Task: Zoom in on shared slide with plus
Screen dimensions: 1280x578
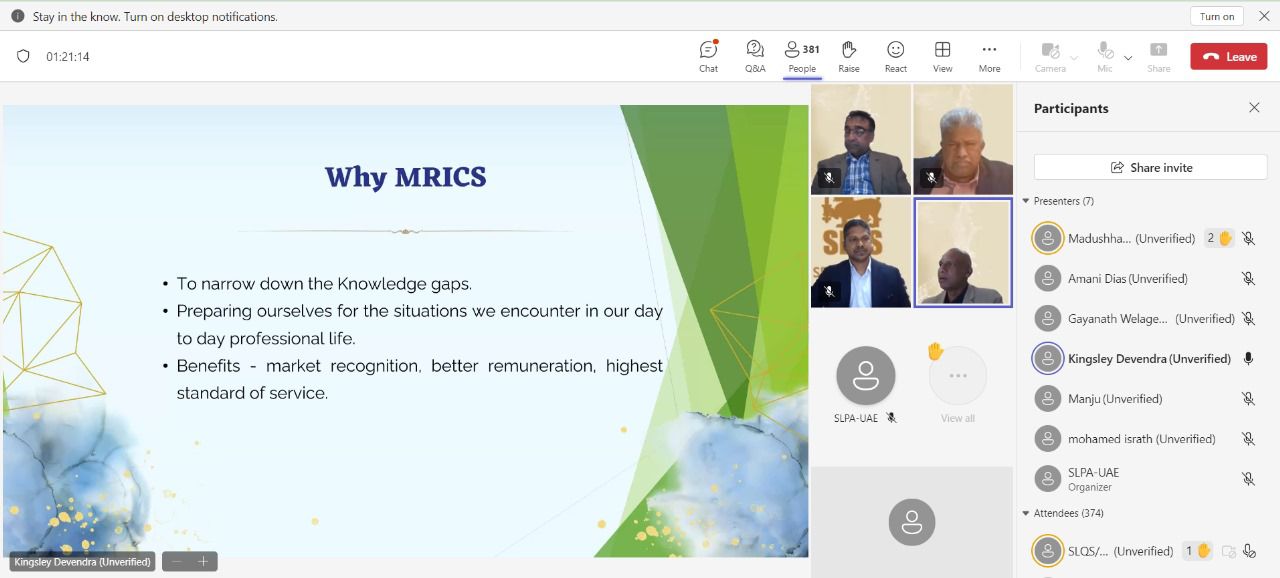Action: pos(203,562)
